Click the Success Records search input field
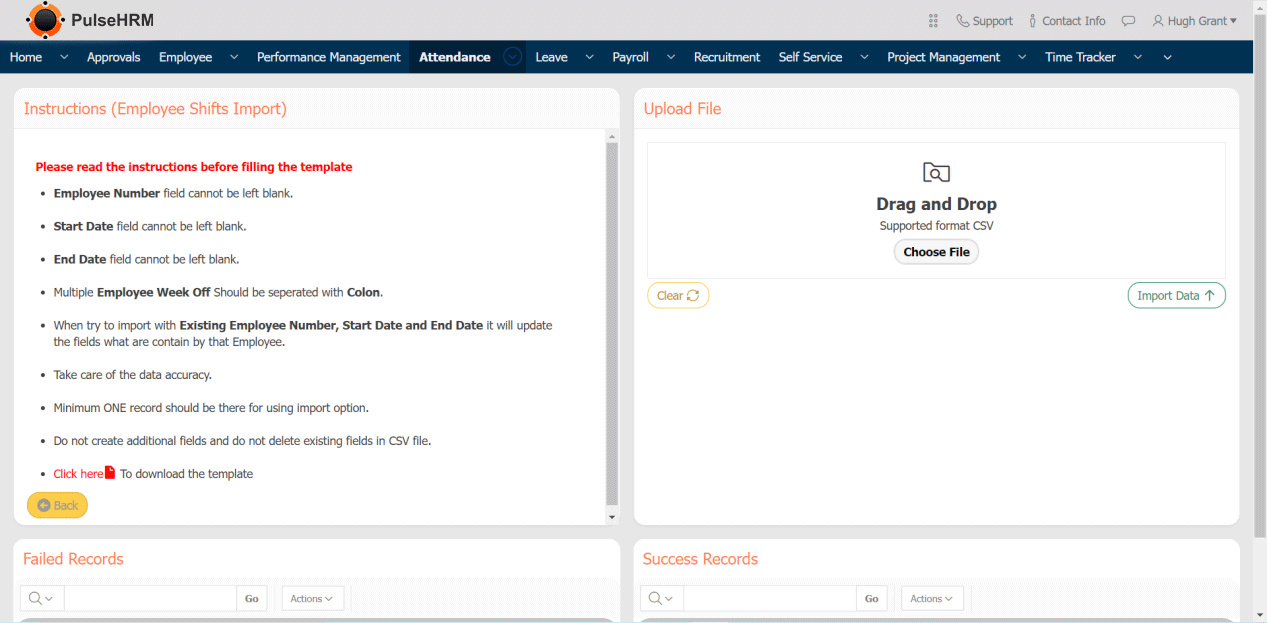The height and width of the screenshot is (623, 1267). [x=769, y=598]
